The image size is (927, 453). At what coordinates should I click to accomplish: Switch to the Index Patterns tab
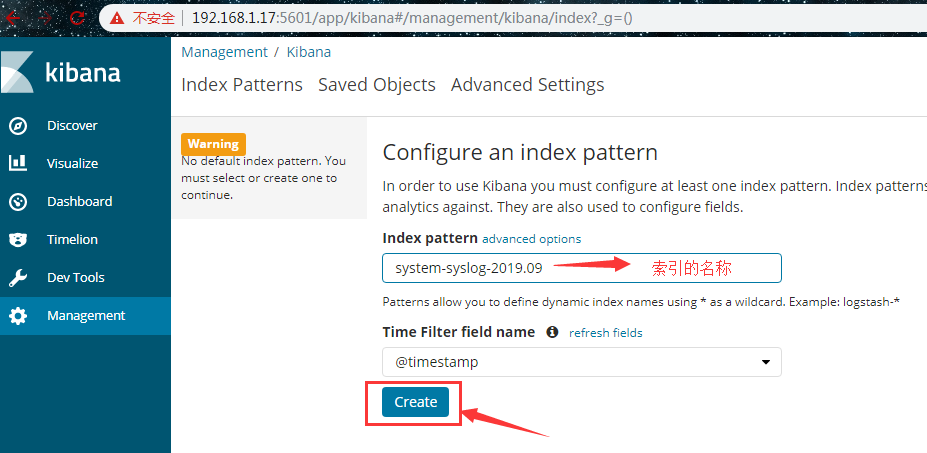[242, 85]
